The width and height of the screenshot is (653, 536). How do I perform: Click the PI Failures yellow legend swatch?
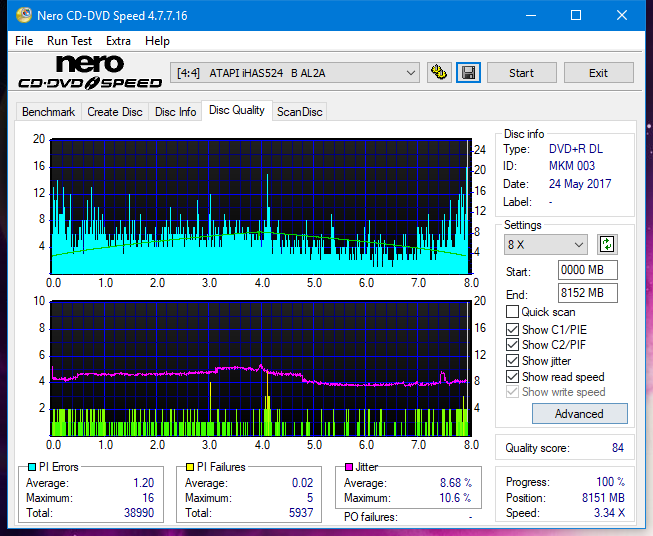[x=190, y=467]
